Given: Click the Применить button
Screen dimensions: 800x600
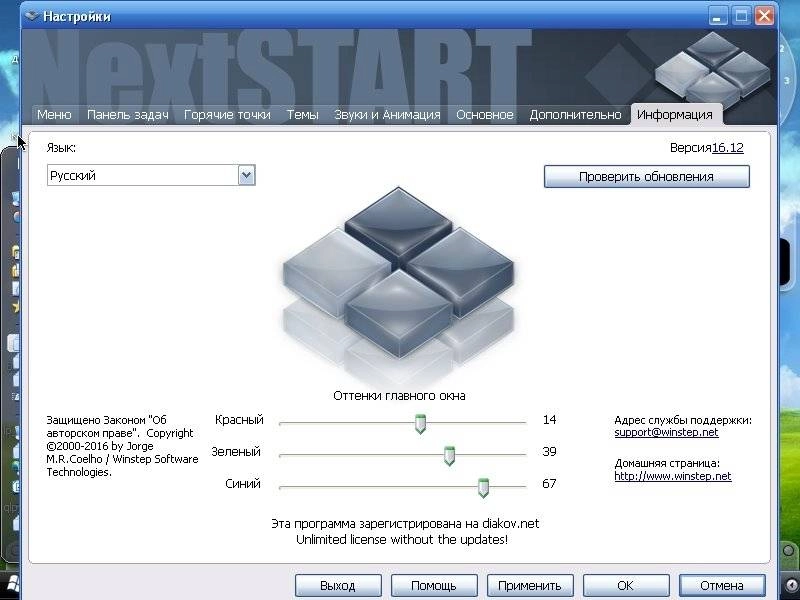Looking at the screenshot, I should pos(530,585).
